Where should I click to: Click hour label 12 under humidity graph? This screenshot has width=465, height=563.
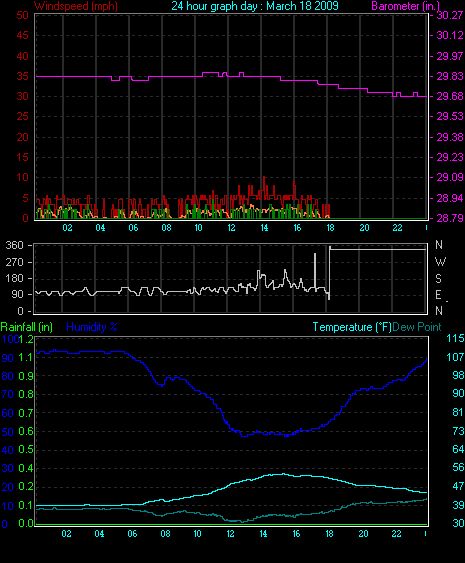pyautogui.click(x=230, y=534)
